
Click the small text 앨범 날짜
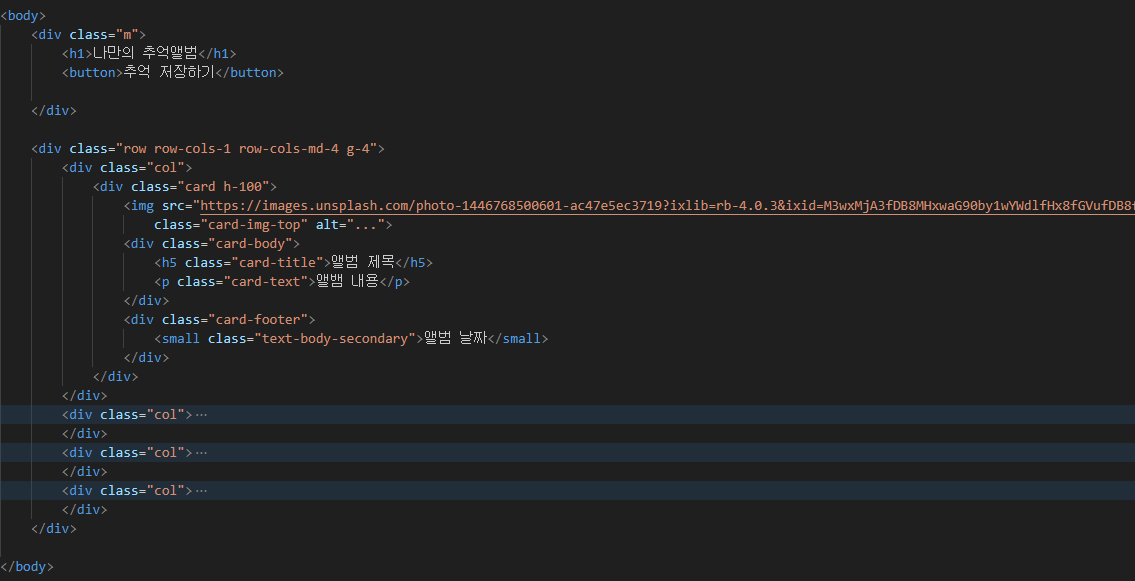(455, 339)
